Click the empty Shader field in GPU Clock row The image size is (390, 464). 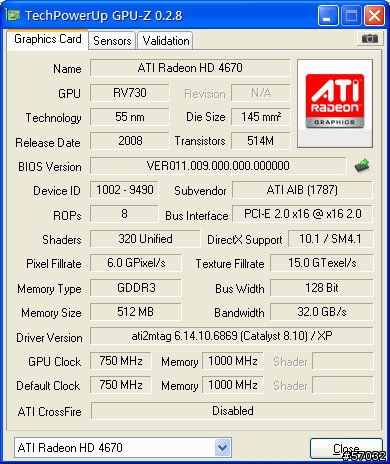(x=343, y=361)
